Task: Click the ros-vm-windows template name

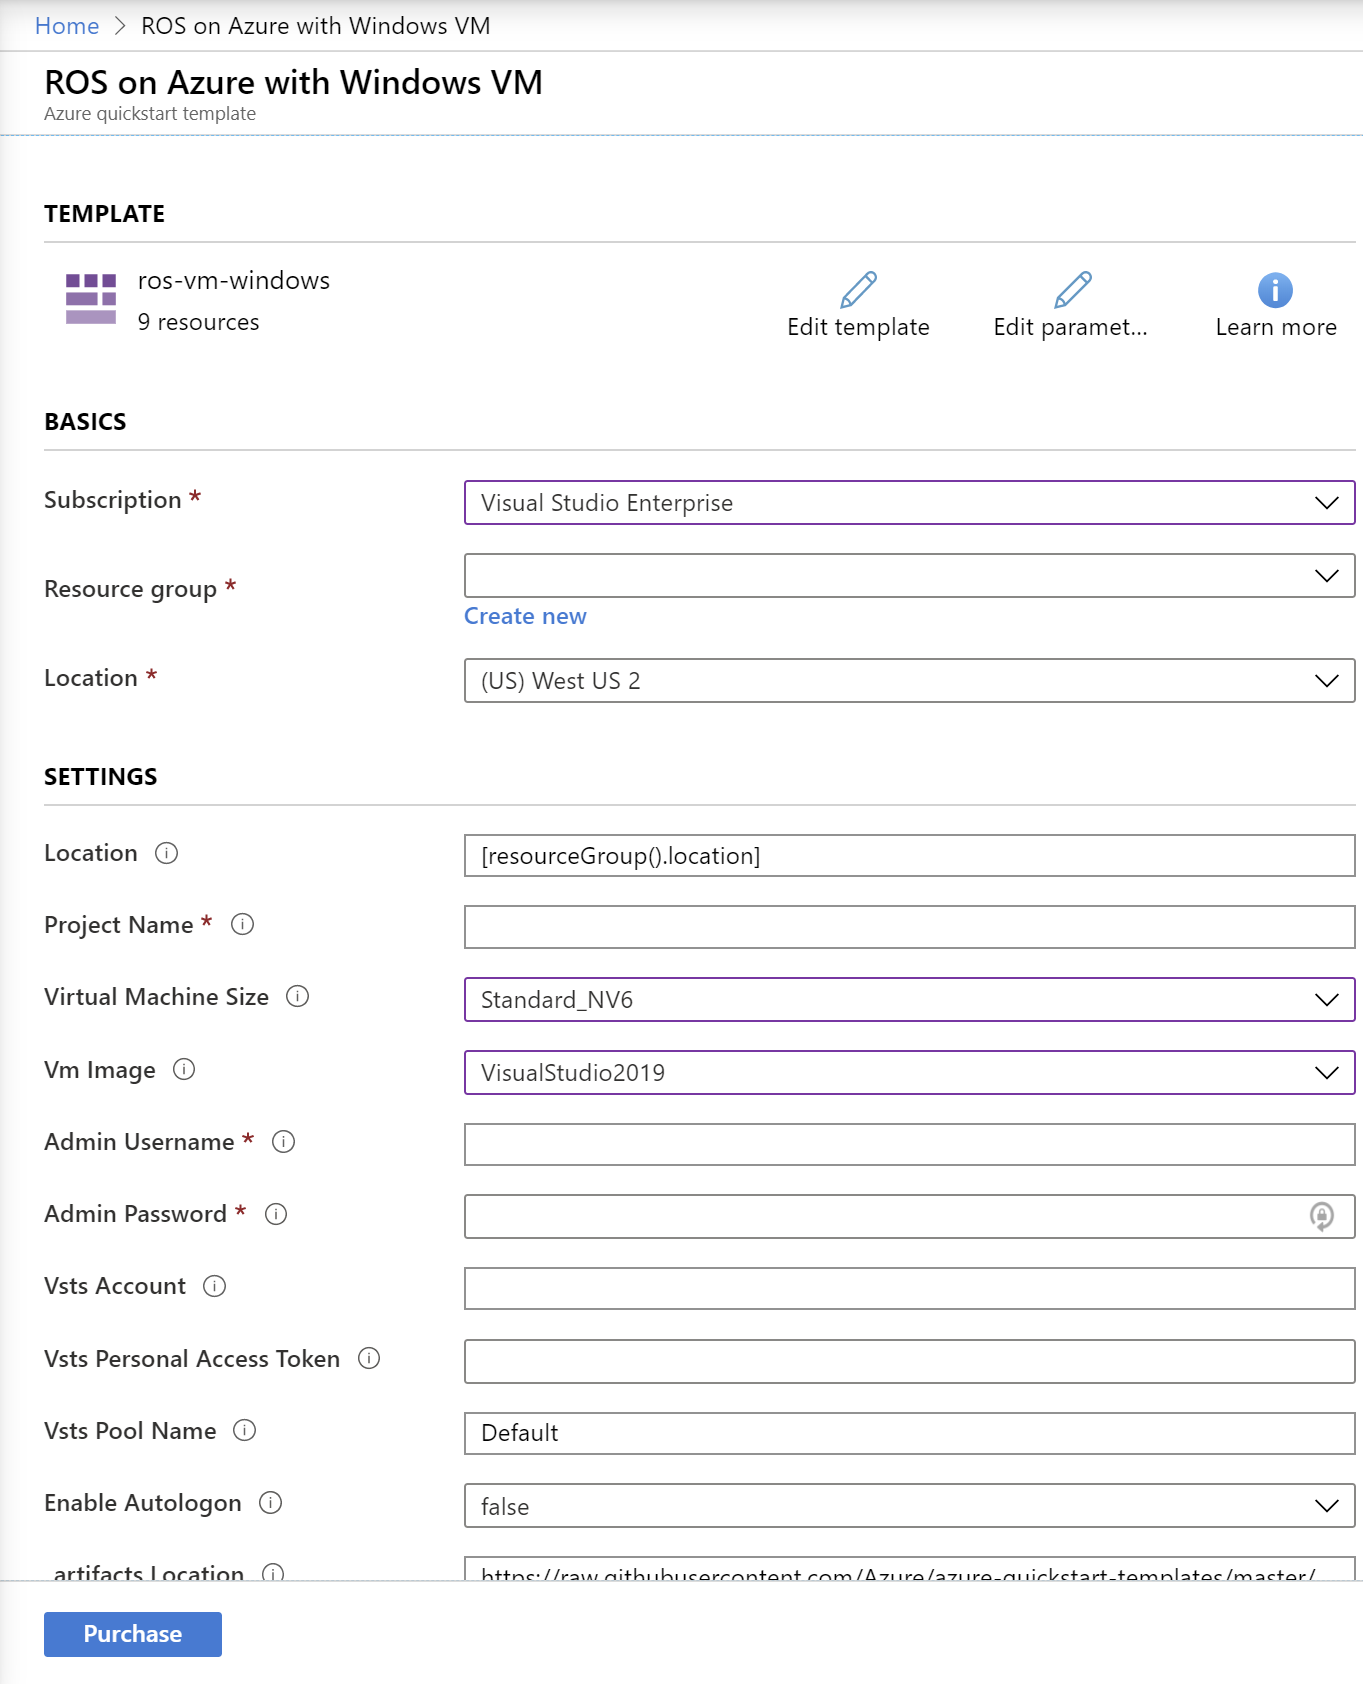Action: (x=234, y=281)
